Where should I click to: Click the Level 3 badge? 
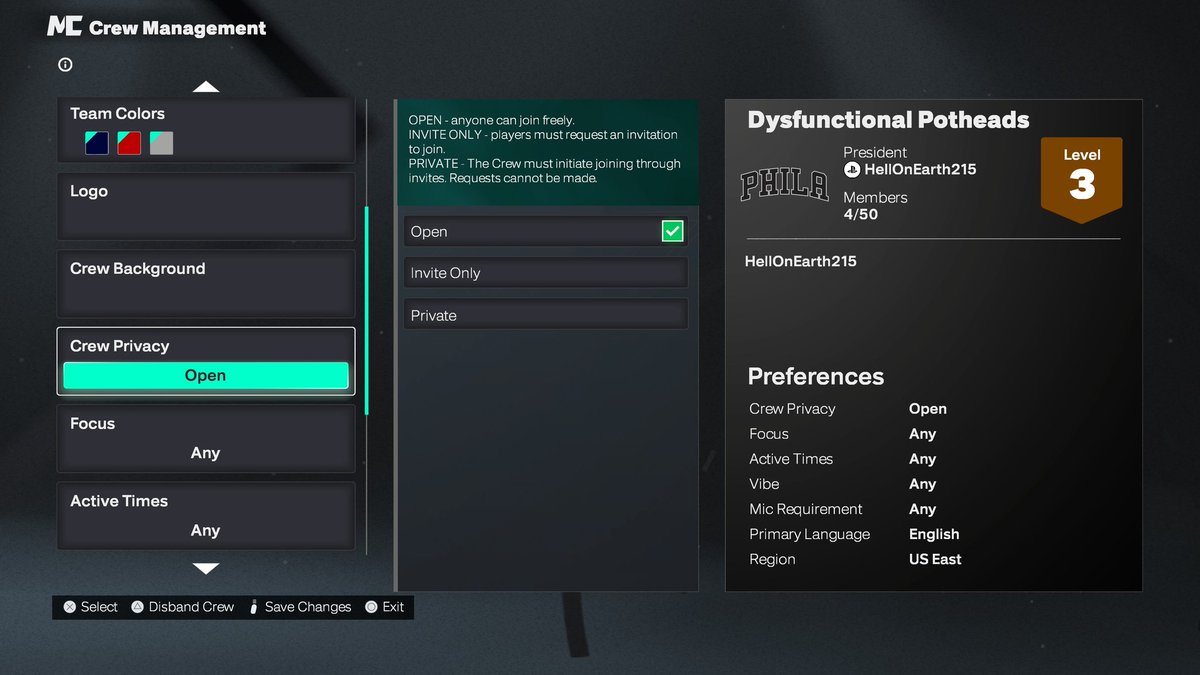(x=1082, y=179)
